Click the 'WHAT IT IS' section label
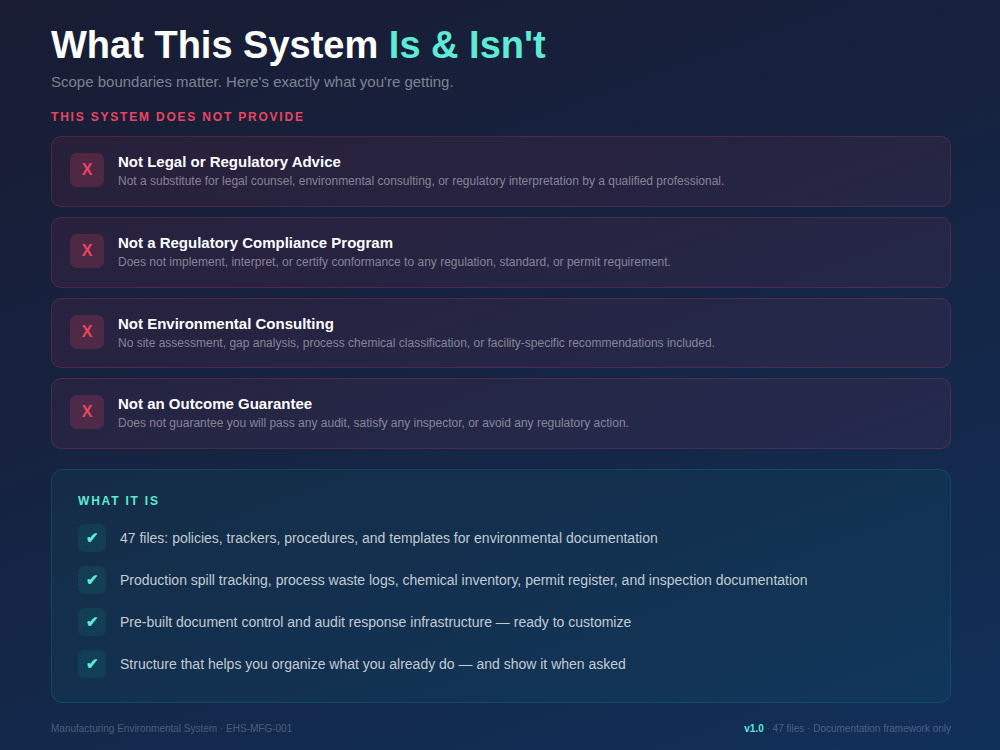The width and height of the screenshot is (1000, 750). [118, 501]
